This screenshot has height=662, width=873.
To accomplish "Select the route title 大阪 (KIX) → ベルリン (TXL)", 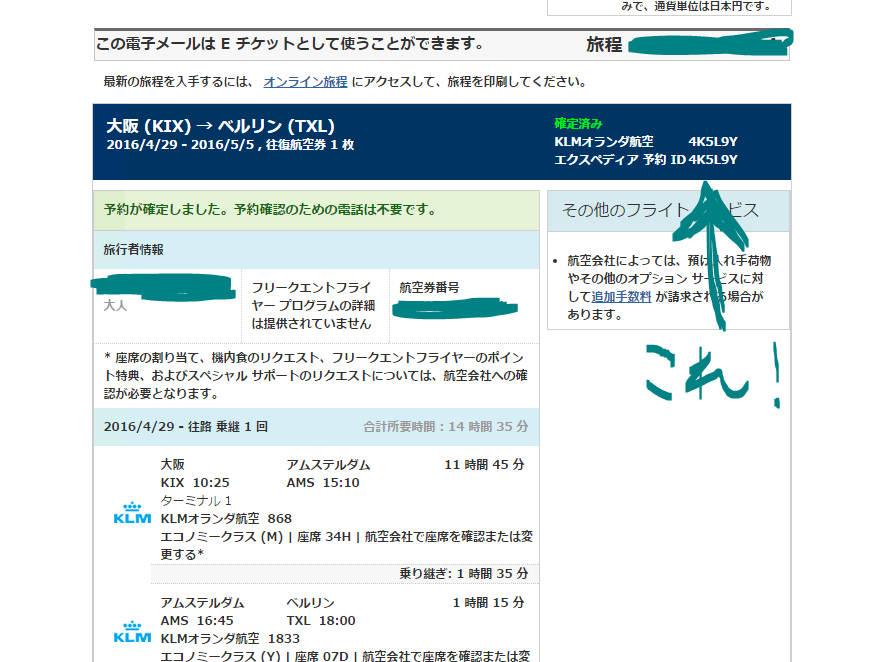I will tap(220, 126).
